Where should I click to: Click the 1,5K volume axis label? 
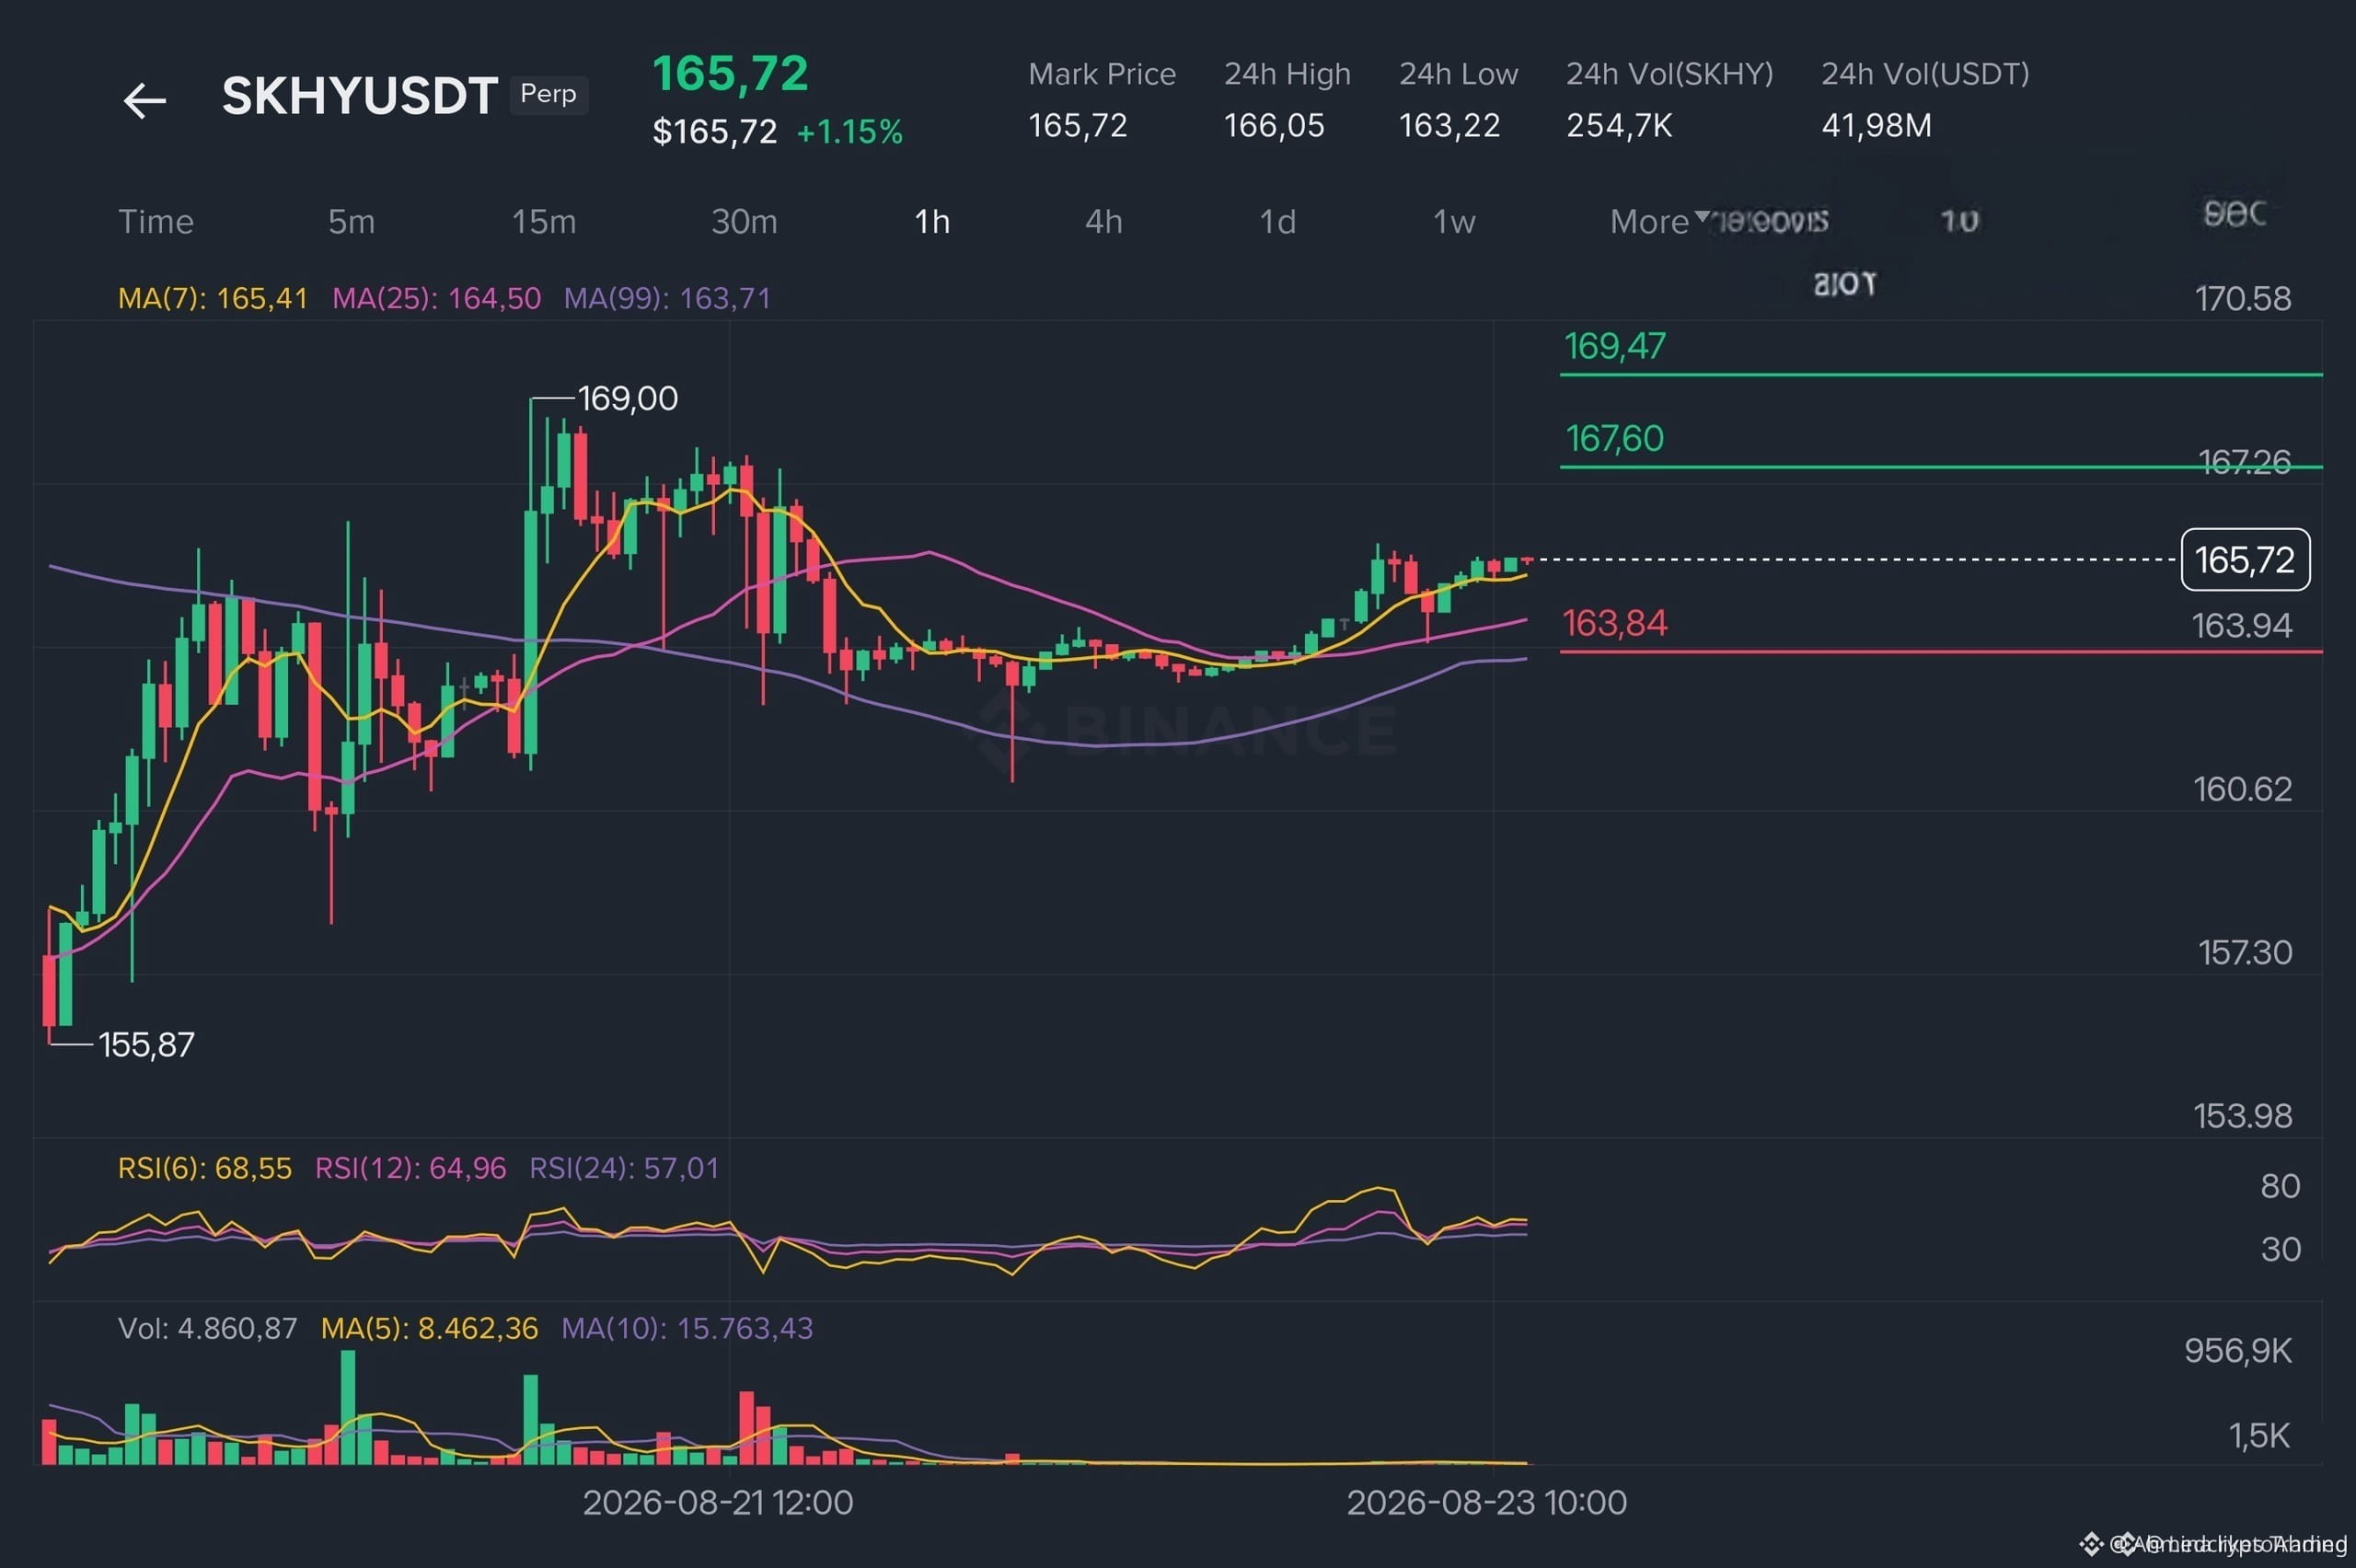tap(2258, 1436)
